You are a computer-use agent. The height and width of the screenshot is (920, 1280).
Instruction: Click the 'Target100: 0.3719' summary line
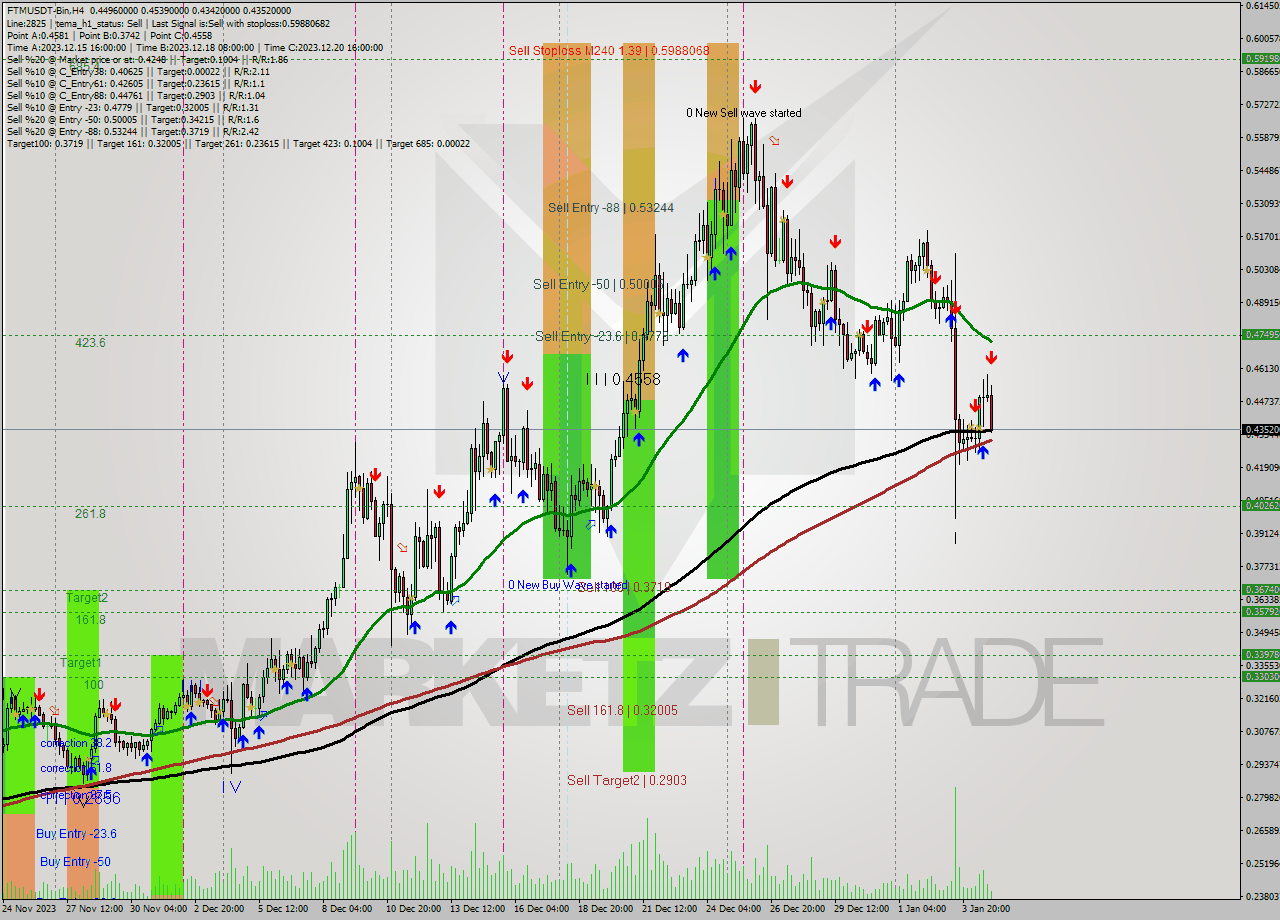pos(238,143)
